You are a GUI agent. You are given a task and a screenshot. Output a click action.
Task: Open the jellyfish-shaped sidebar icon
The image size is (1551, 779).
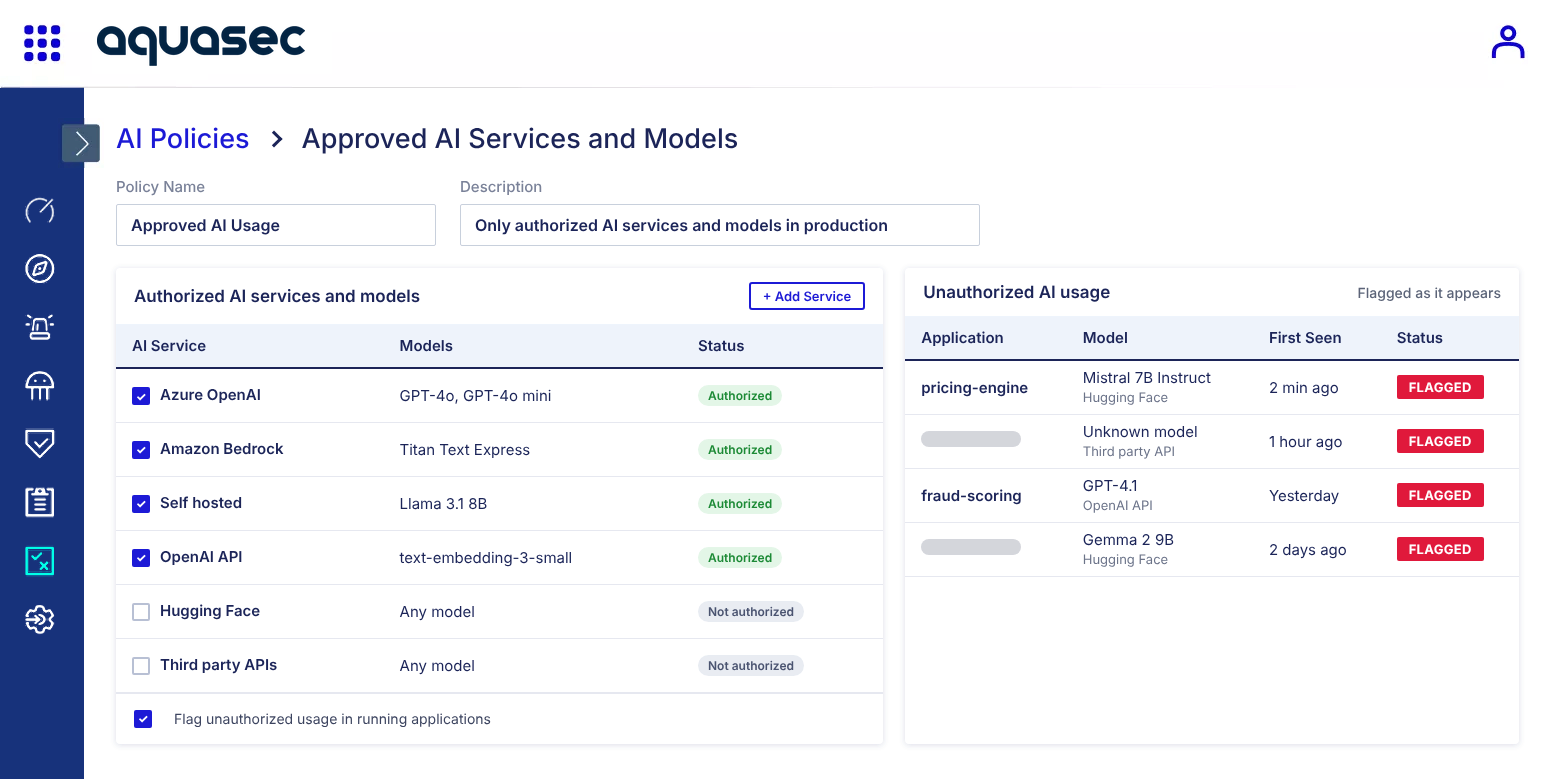point(40,386)
